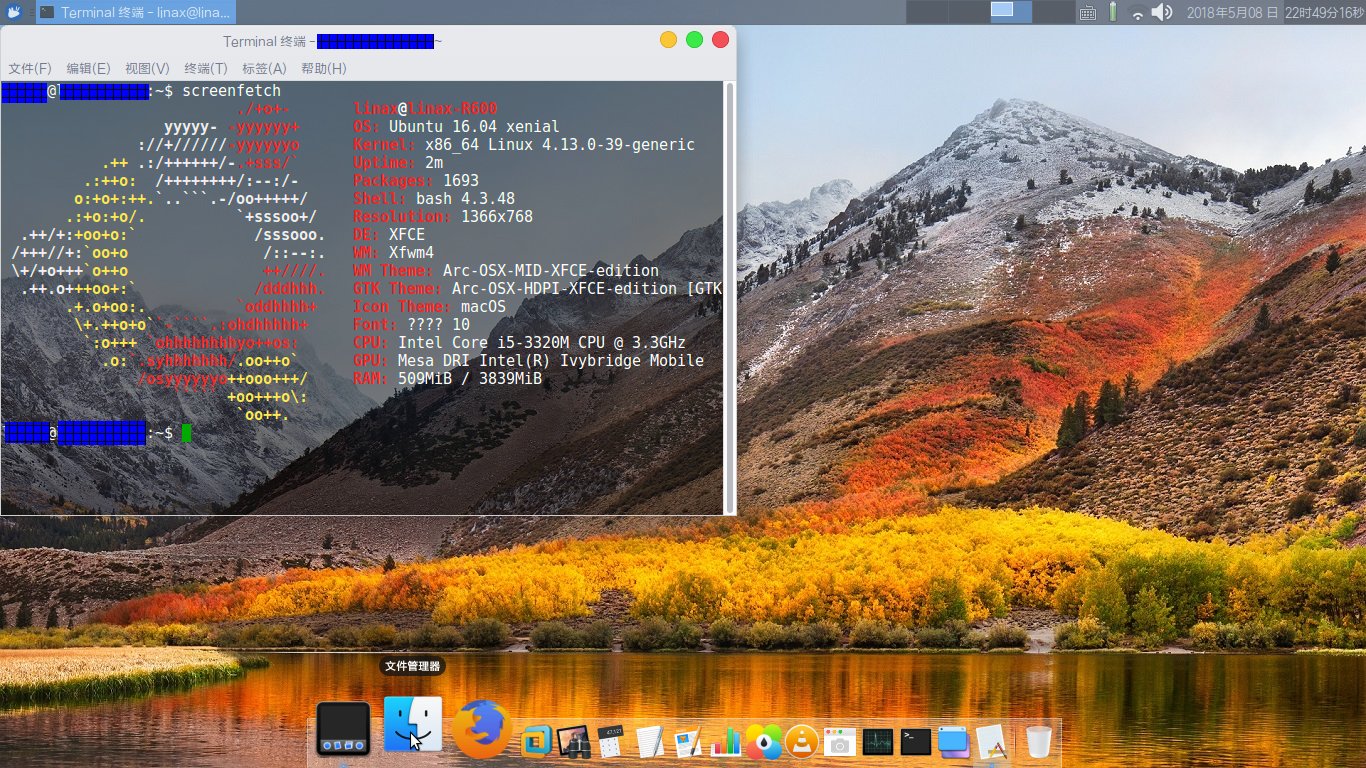Image resolution: width=1366 pixels, height=768 pixels.
Task: Open the colorful circles color app in dock
Action: click(x=764, y=741)
